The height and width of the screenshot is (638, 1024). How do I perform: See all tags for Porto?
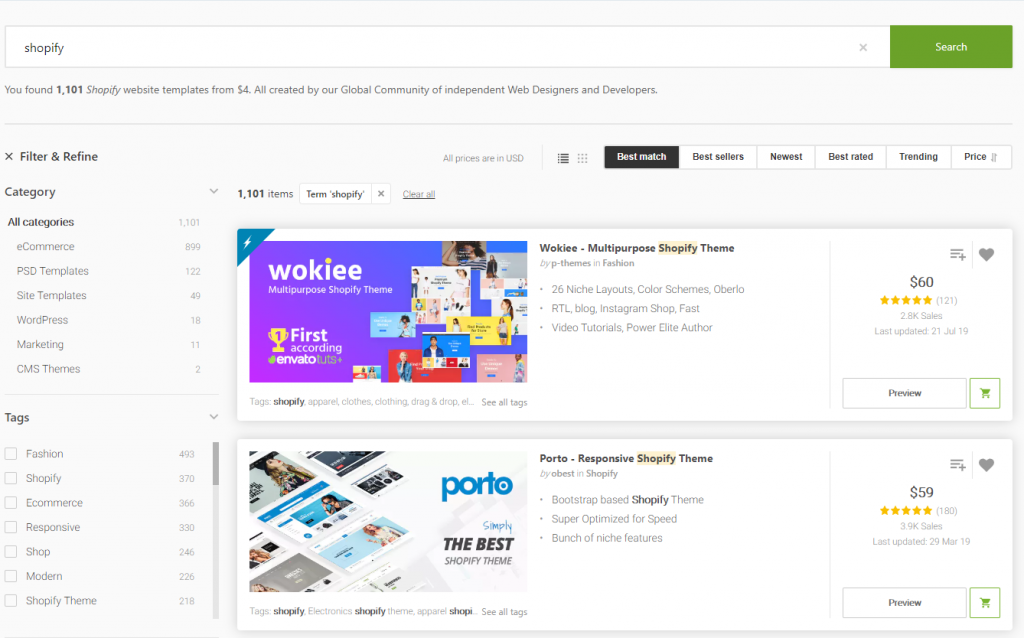pos(504,612)
